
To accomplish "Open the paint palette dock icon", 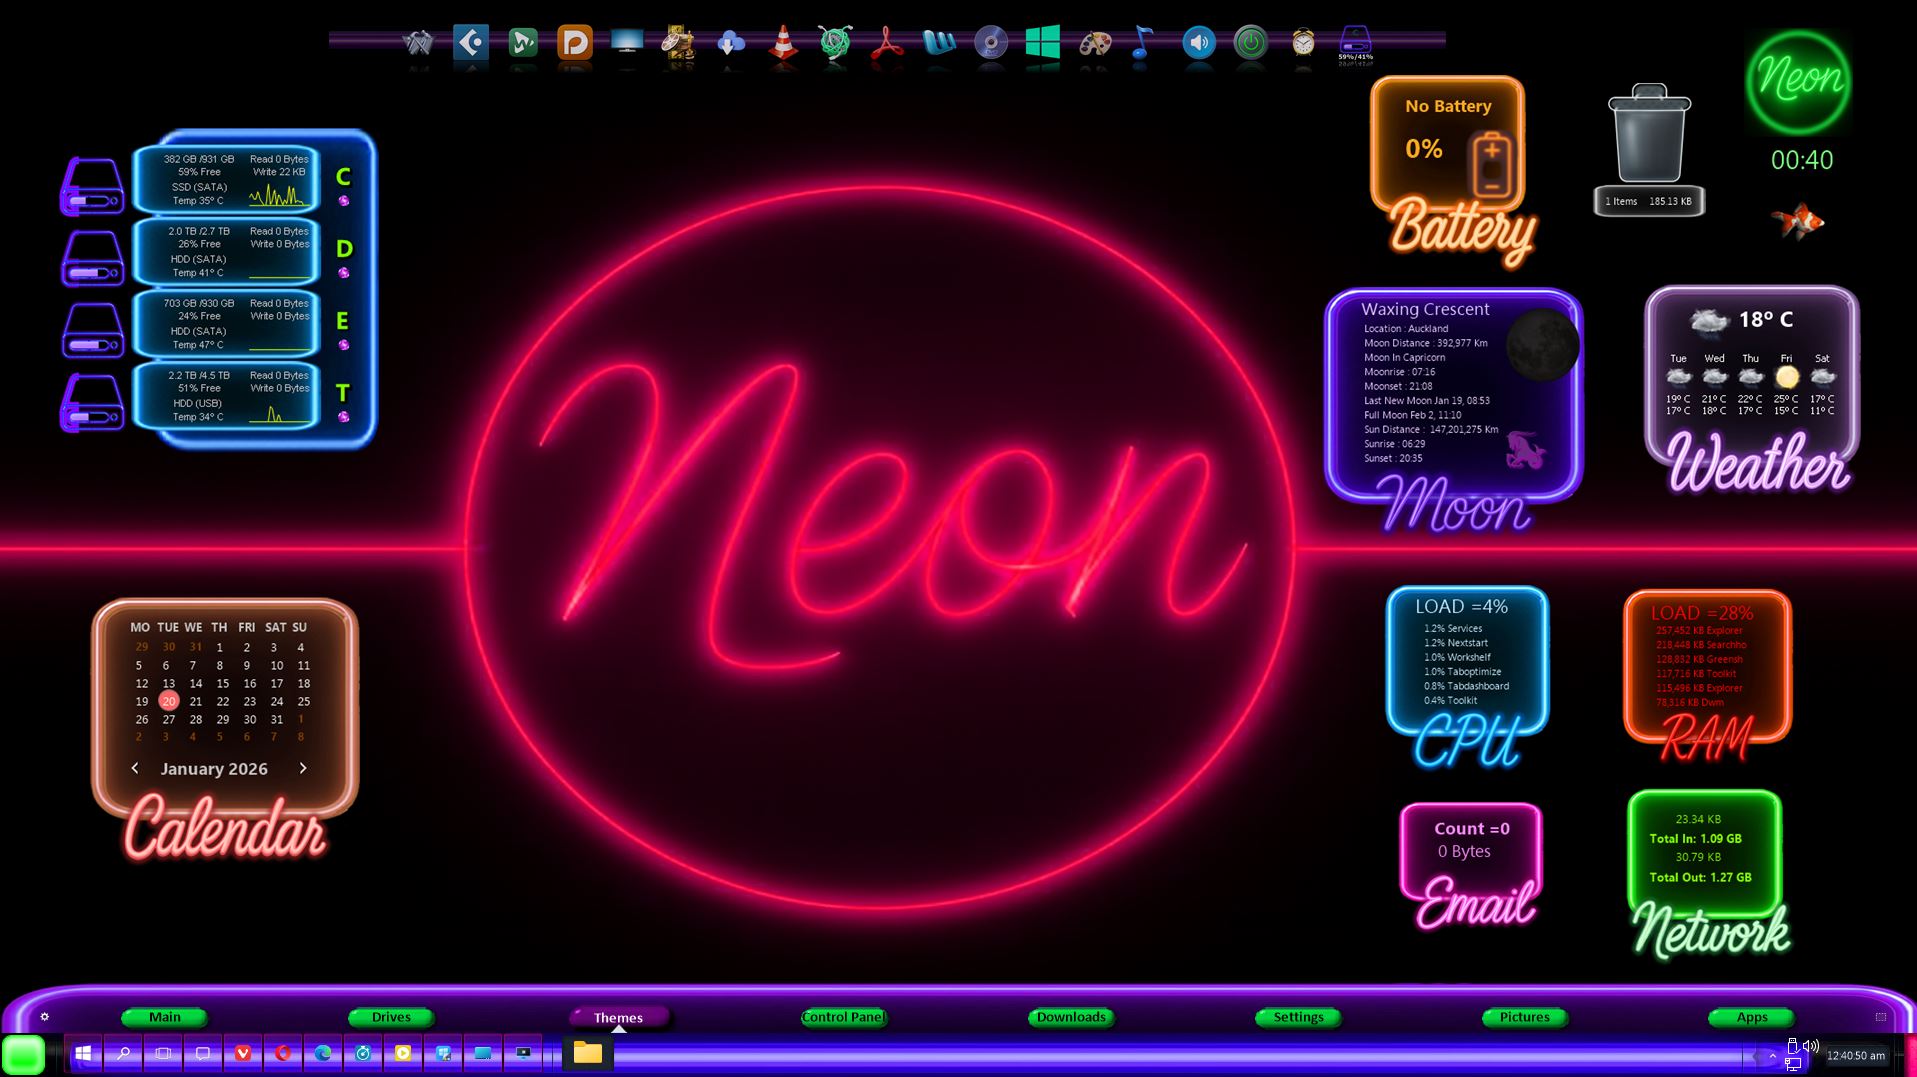I will tap(1095, 43).
